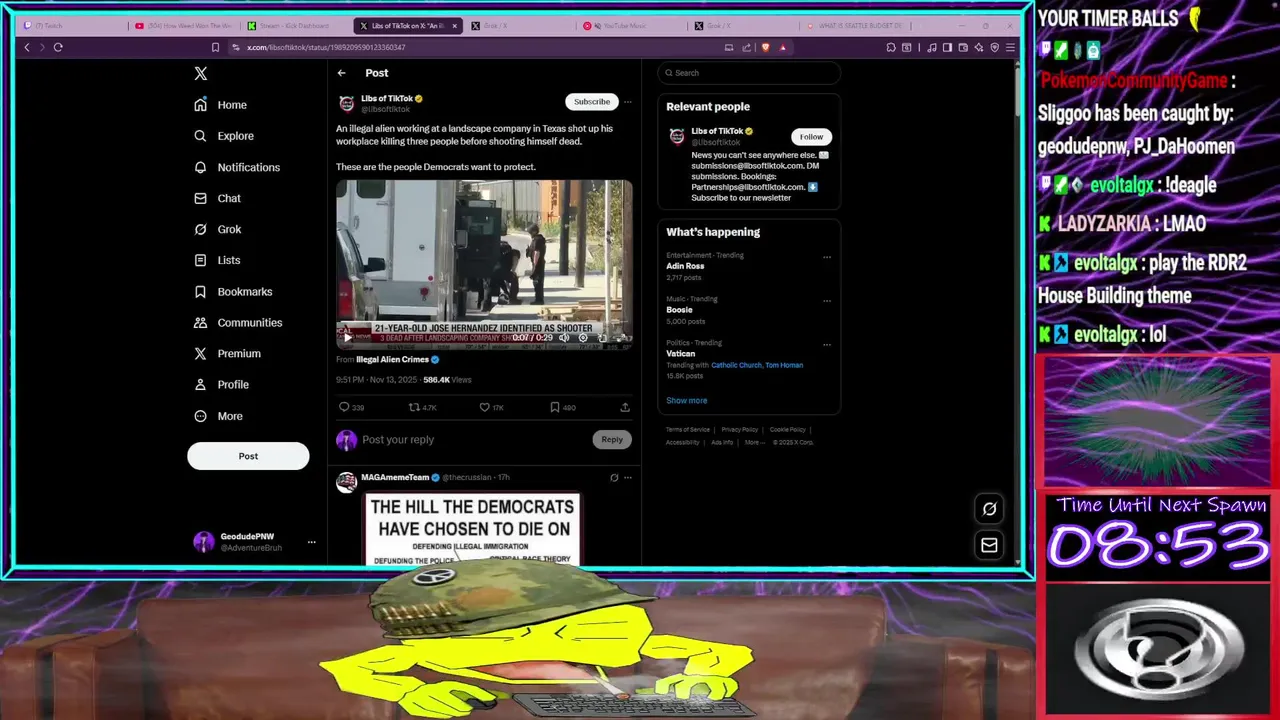Click the white Post button
The height and width of the screenshot is (720, 1280).
click(x=248, y=456)
